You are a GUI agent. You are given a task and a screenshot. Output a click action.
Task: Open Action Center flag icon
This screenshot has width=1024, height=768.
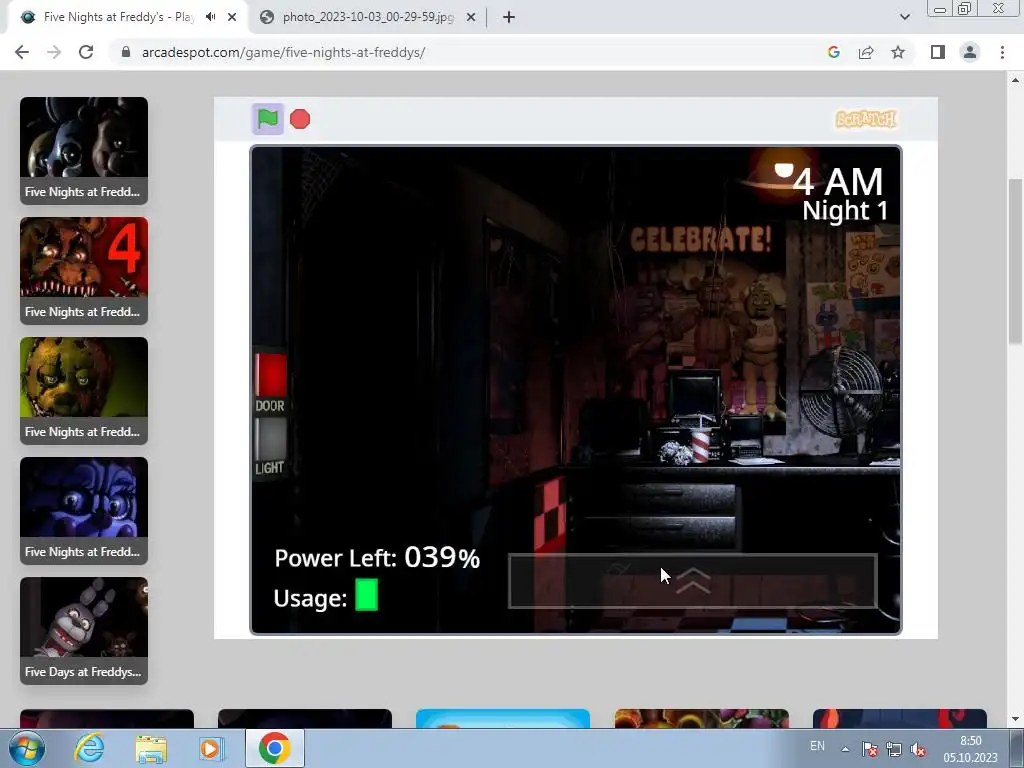click(x=869, y=749)
